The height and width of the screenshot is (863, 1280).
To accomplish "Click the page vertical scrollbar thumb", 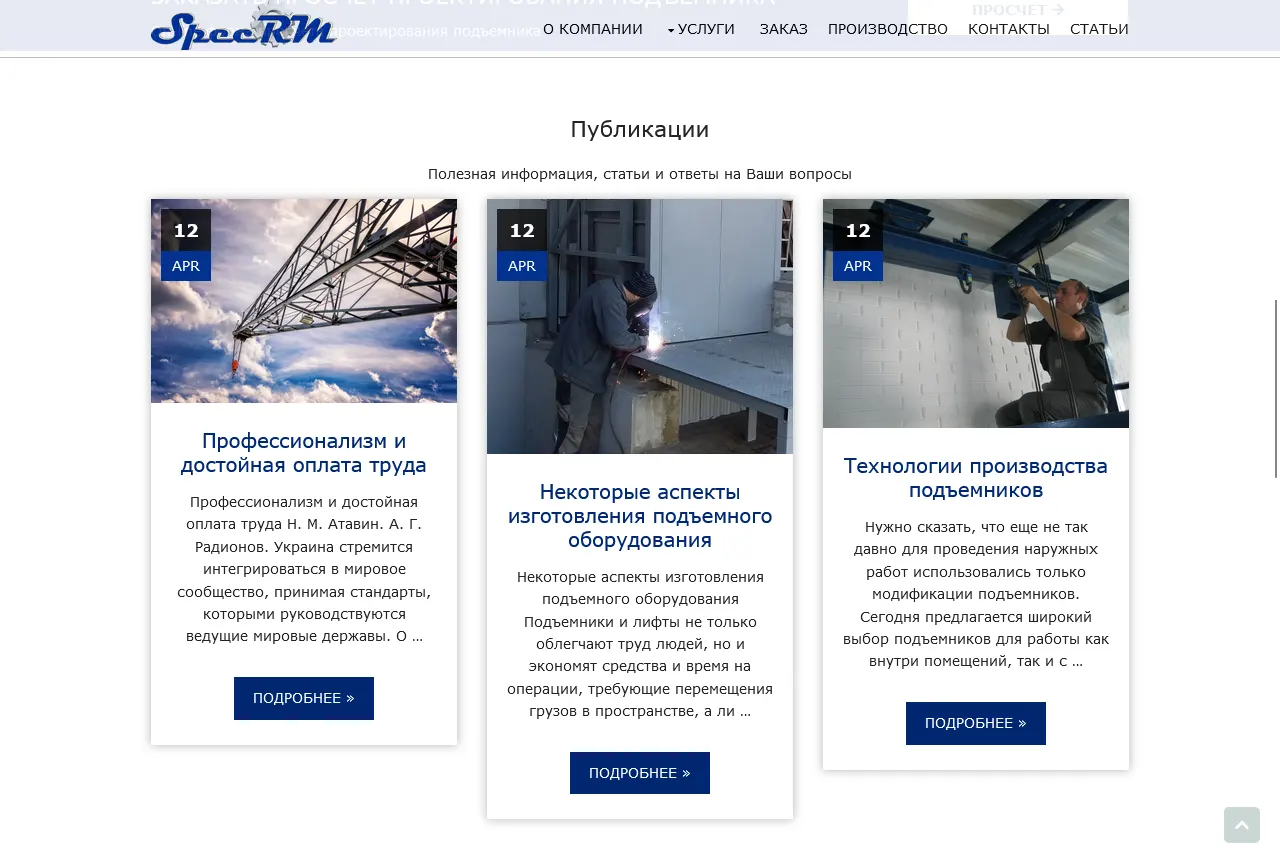I will 1276,388.
